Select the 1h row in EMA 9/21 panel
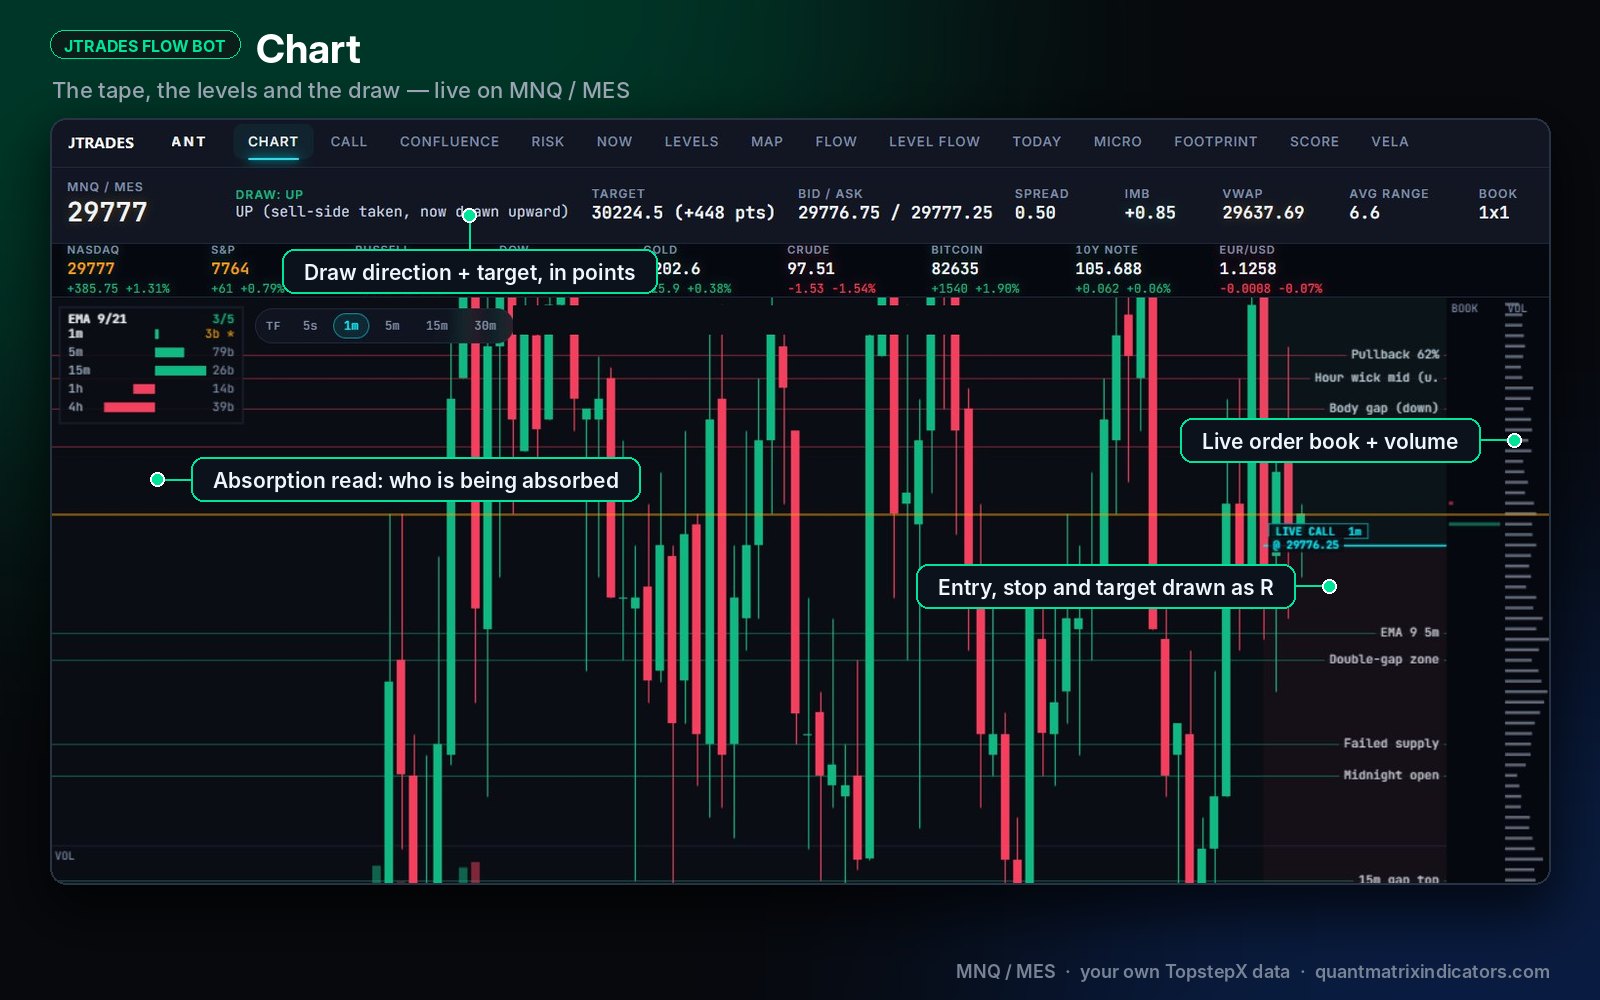1600x1000 pixels. 151,389
